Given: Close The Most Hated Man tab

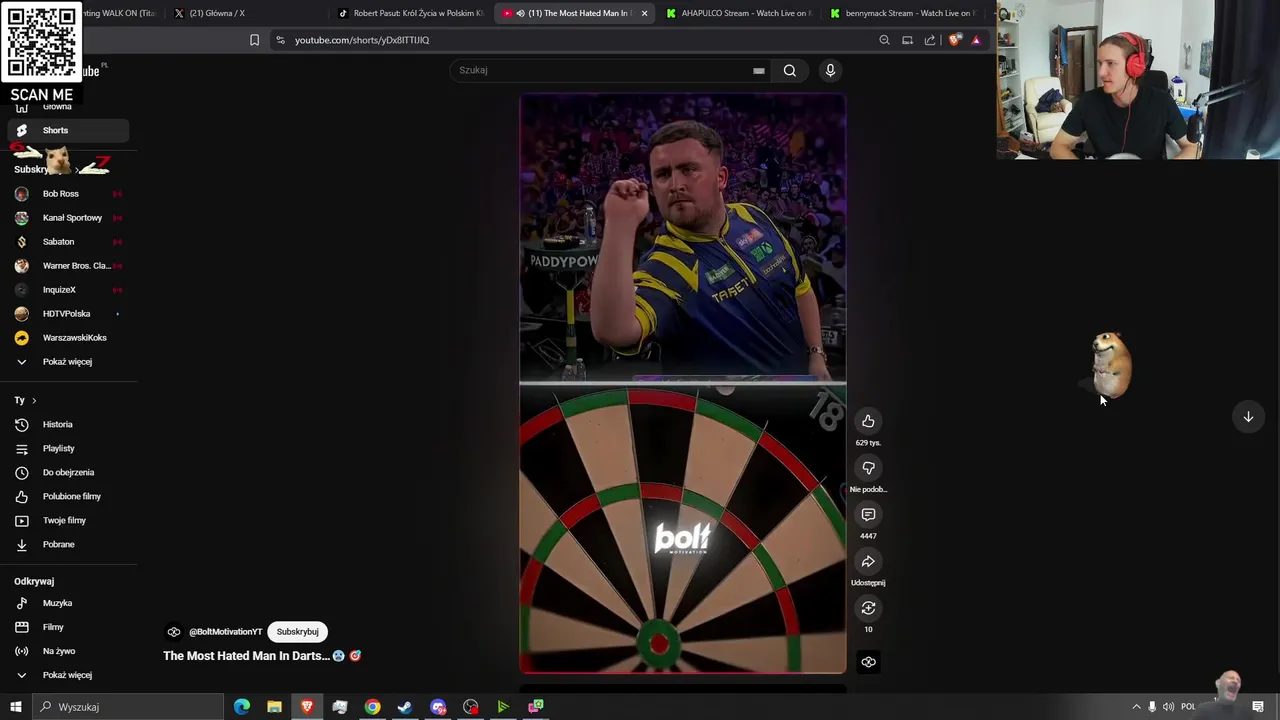Looking at the screenshot, I should tap(644, 13).
